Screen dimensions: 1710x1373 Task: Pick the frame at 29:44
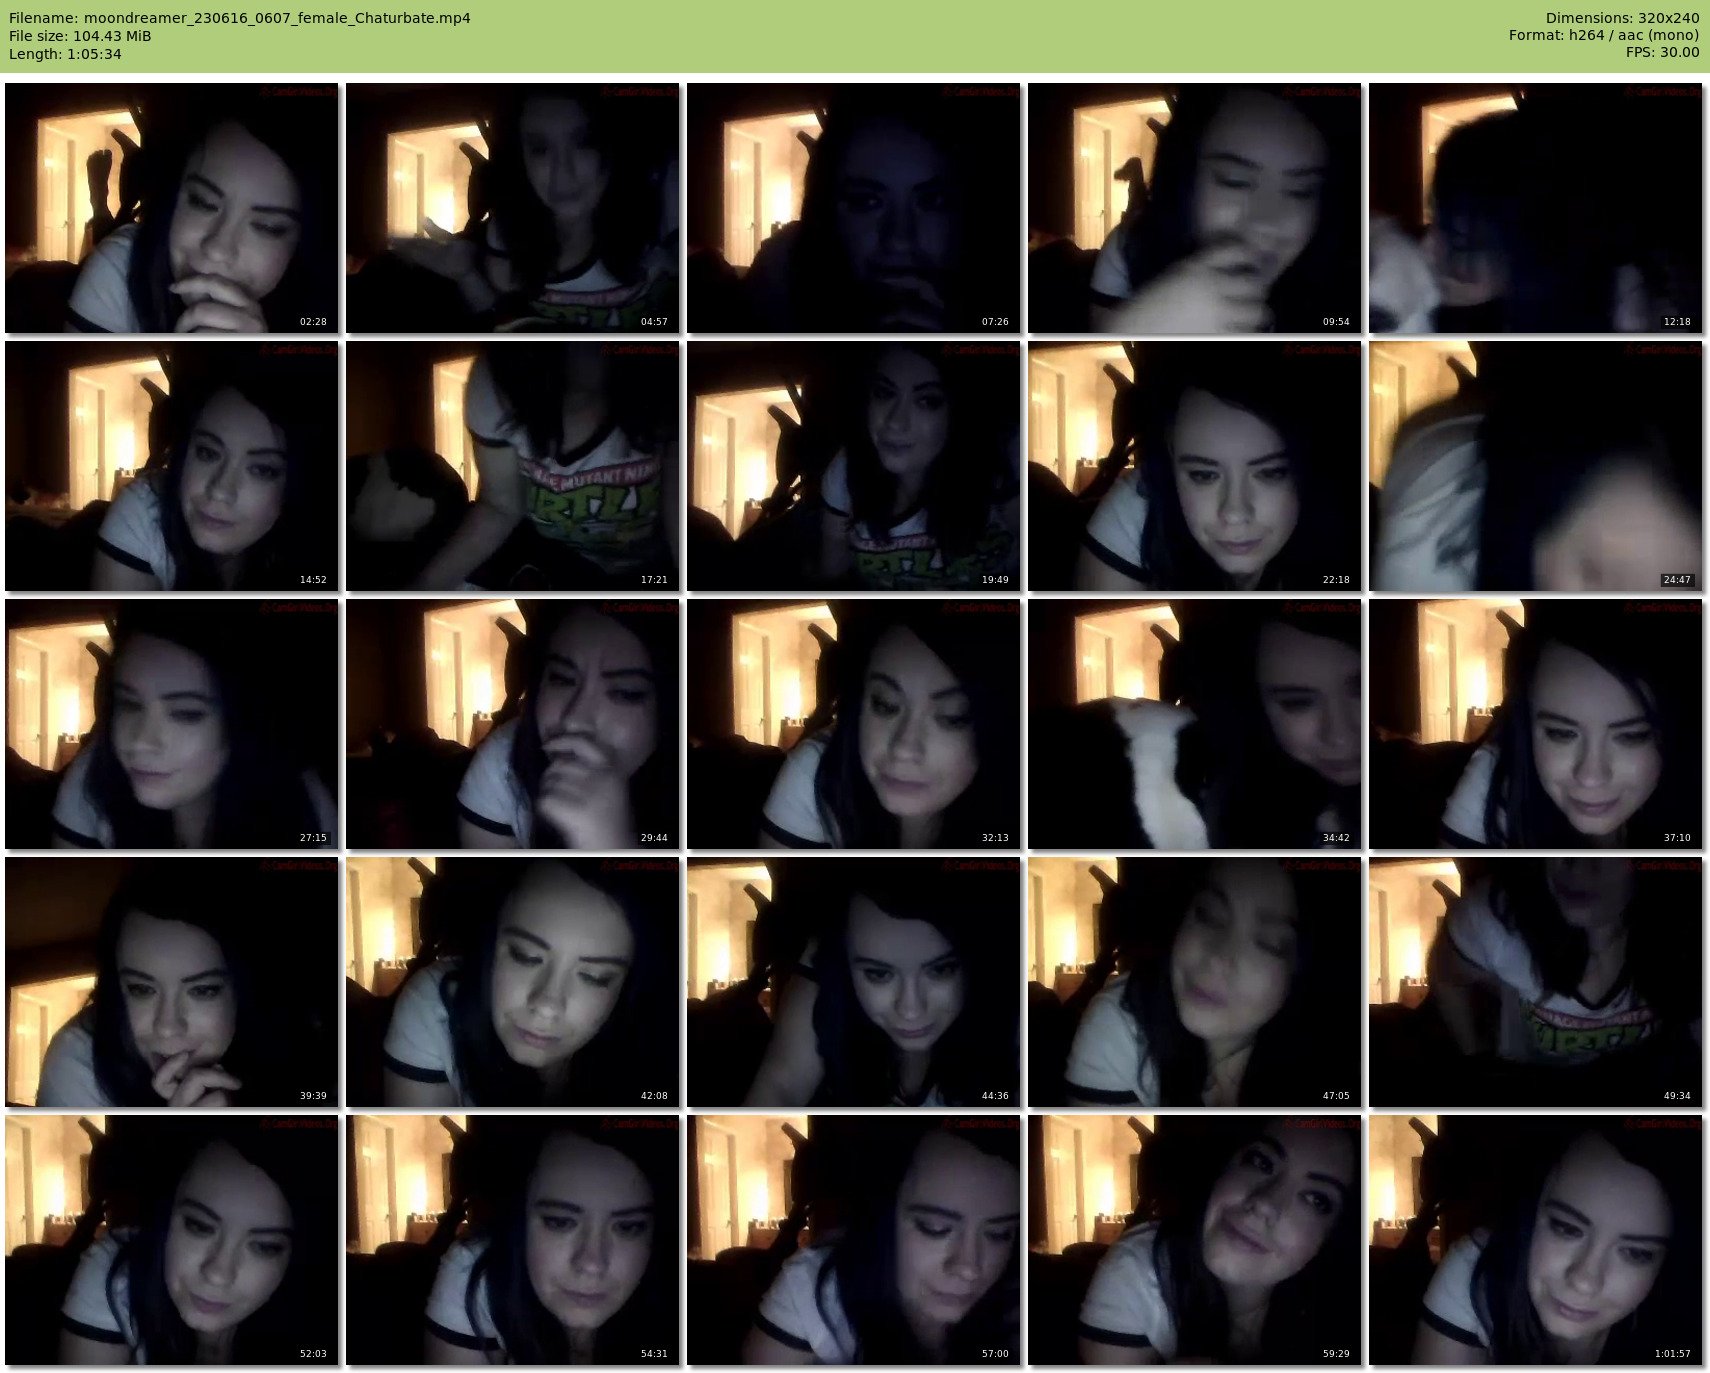click(513, 724)
